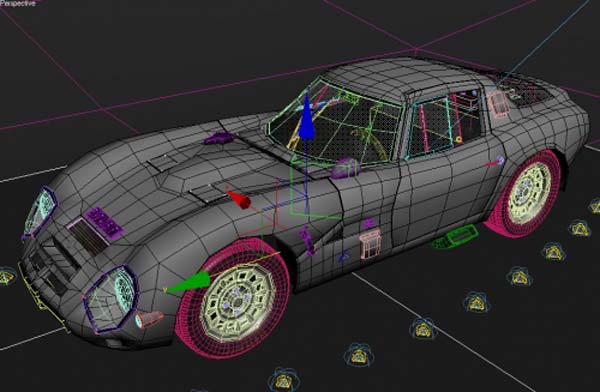Select the pink door helper on car side
This screenshot has width=600, height=392.
[370, 243]
